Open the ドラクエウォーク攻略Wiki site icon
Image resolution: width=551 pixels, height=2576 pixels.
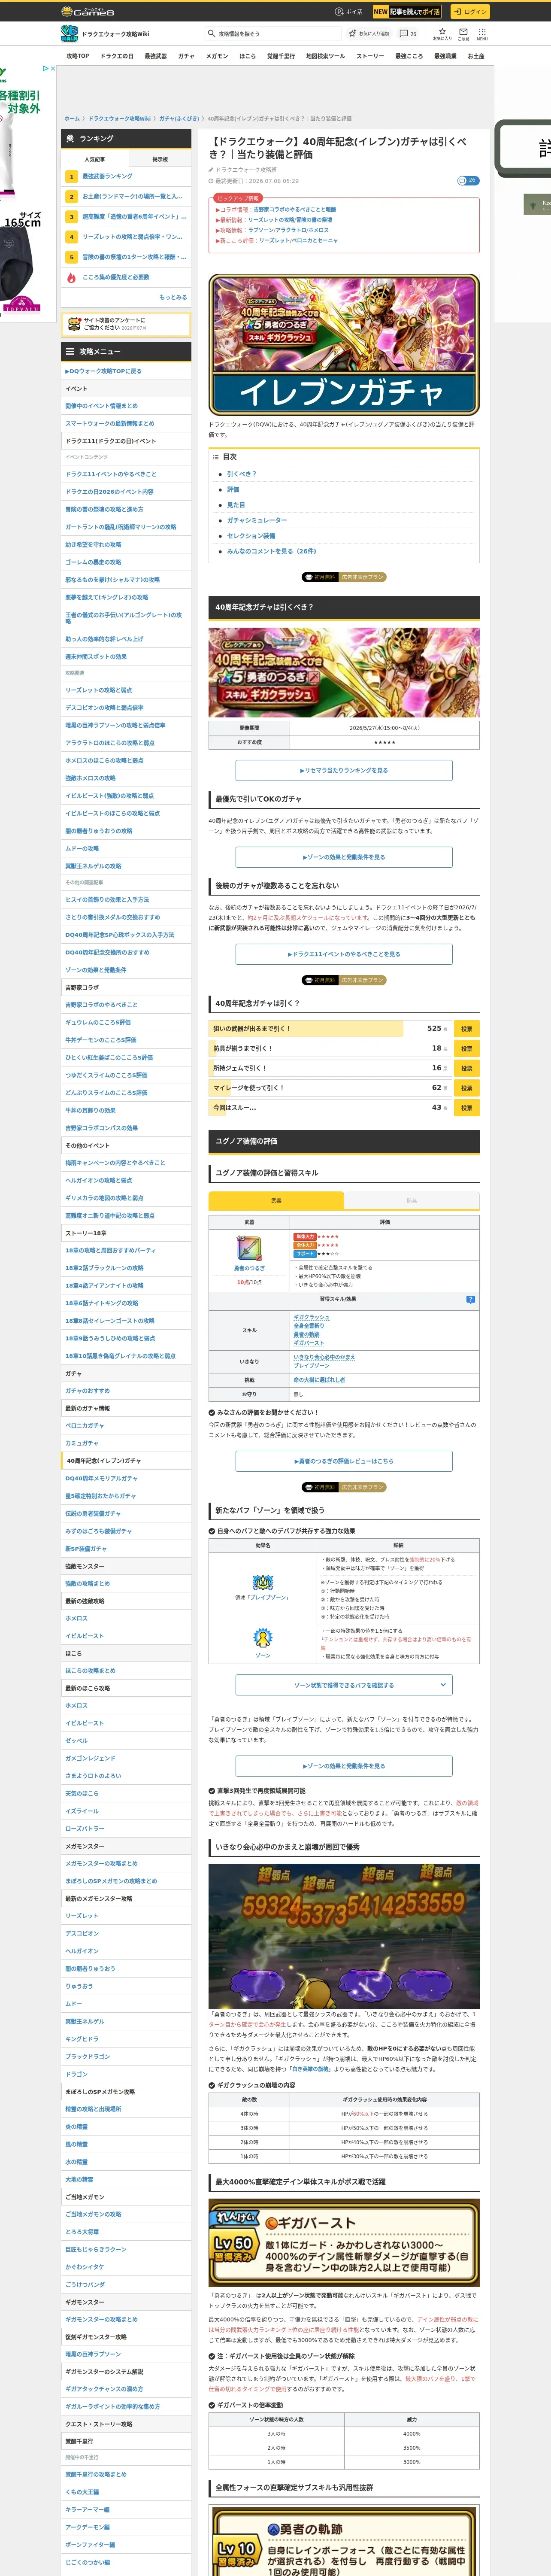pos(69,34)
